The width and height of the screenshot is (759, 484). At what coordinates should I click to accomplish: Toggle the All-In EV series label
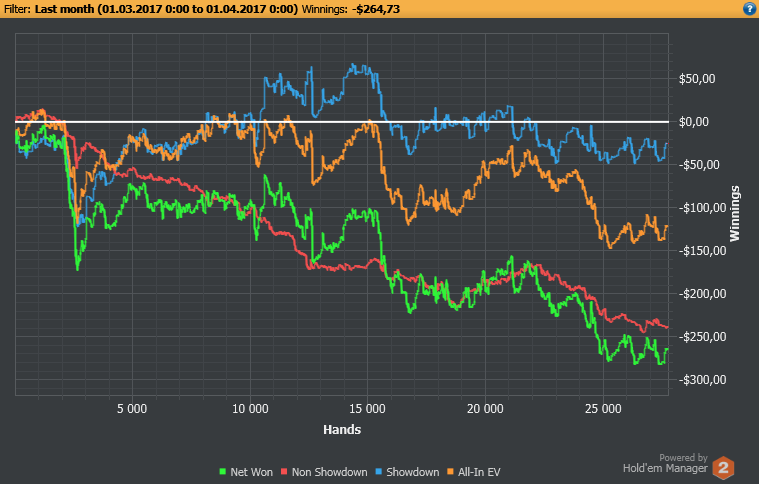pyautogui.click(x=479, y=472)
